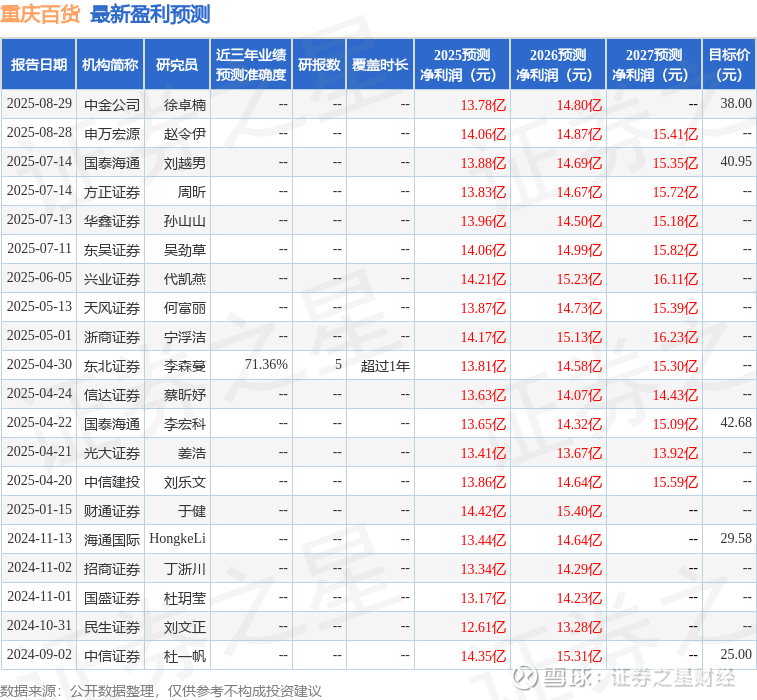Select the 近三年业绩预测准确度 column header
Image resolution: width=757 pixels, height=700 pixels.
[251, 64]
